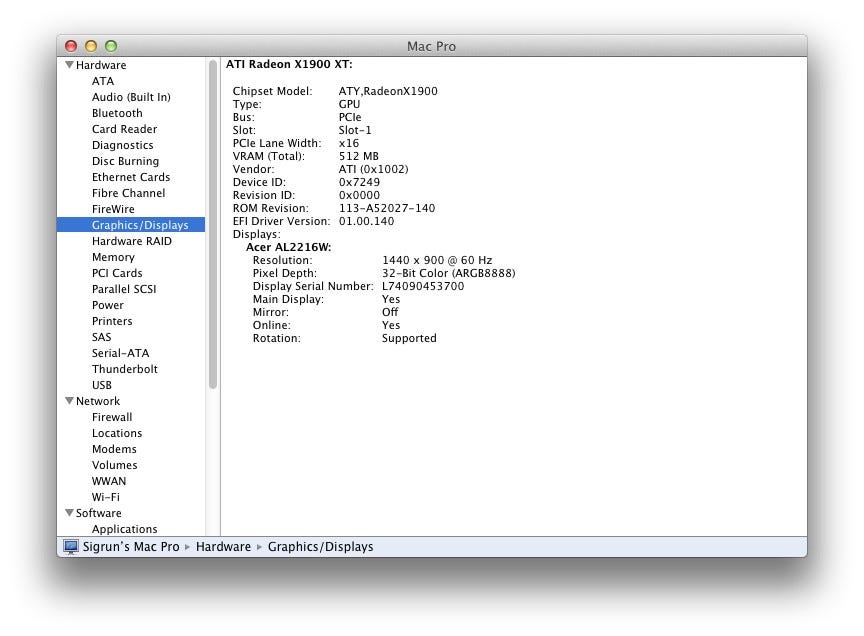This screenshot has width=864, height=636.
Task: Click the yellow minimize window button
Action: coord(91,46)
